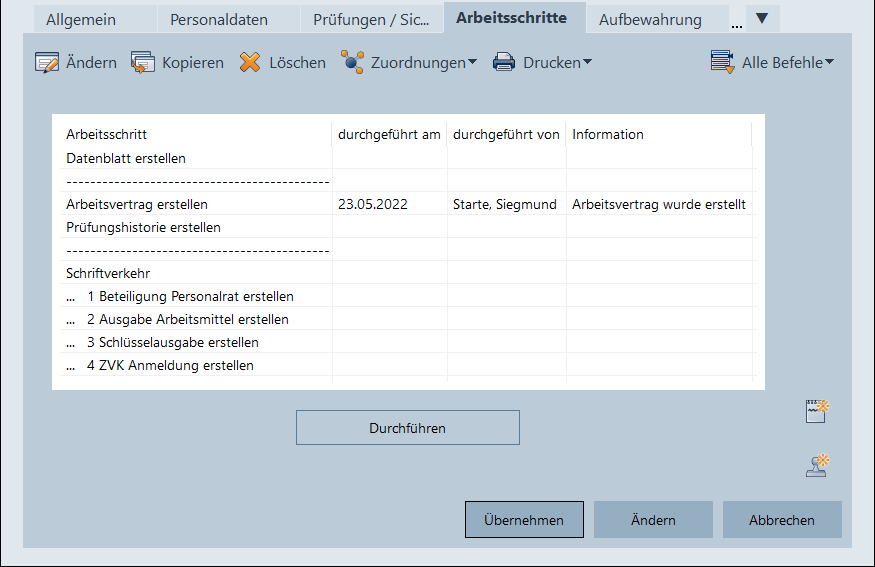Switch to the Allgemein tab
Viewport: 875px width, 567px height.
coord(81,20)
